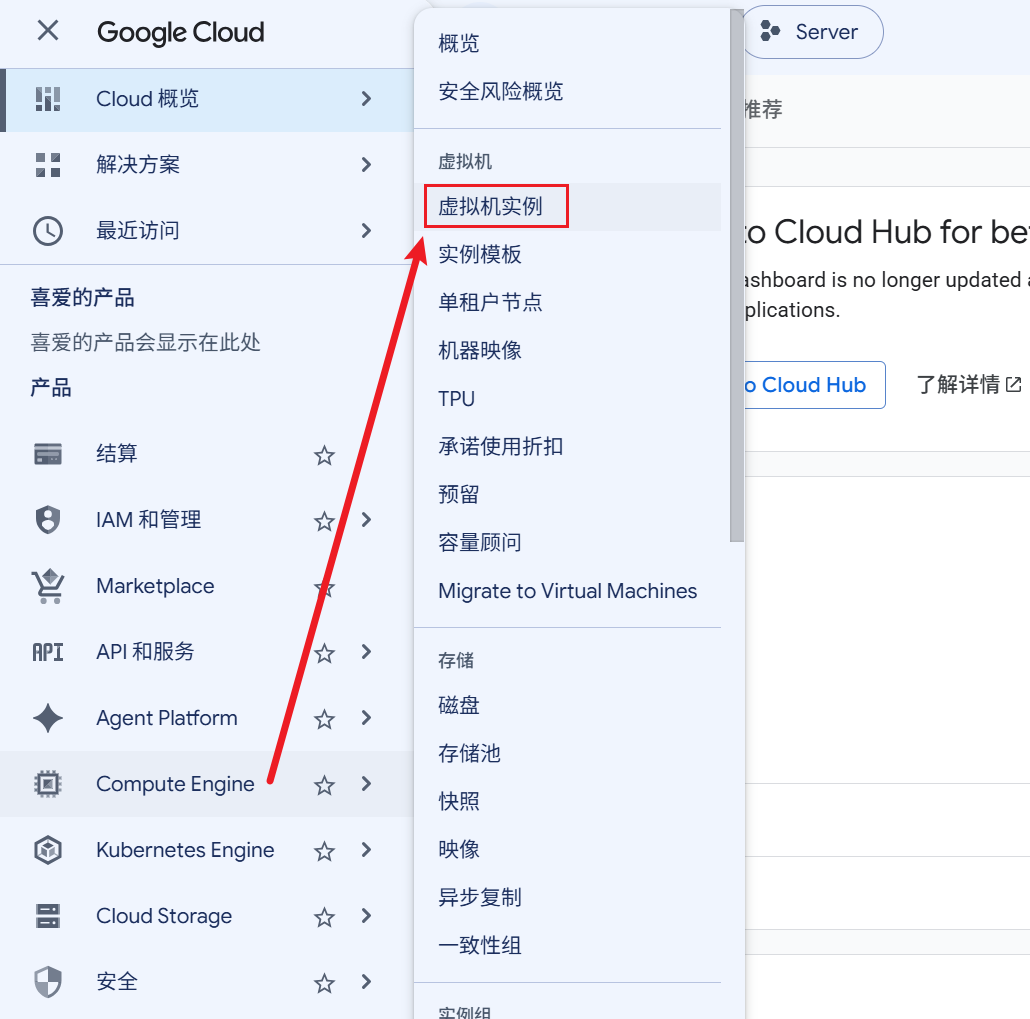Click the Agent Platform sparkle icon
This screenshot has height=1019, width=1030.
(48, 718)
